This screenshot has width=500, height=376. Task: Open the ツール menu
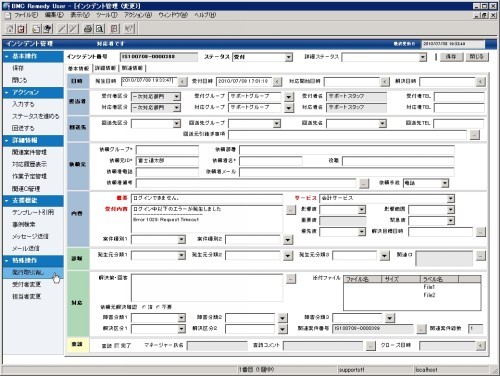(x=107, y=15)
